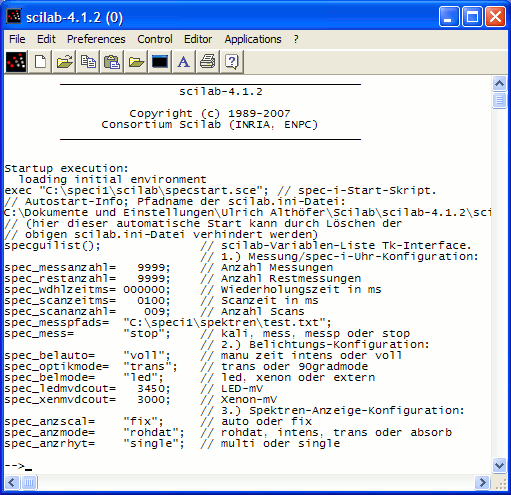The width and height of the screenshot is (511, 495).
Task: Click the line "specguilist();"
Action: [52, 246]
